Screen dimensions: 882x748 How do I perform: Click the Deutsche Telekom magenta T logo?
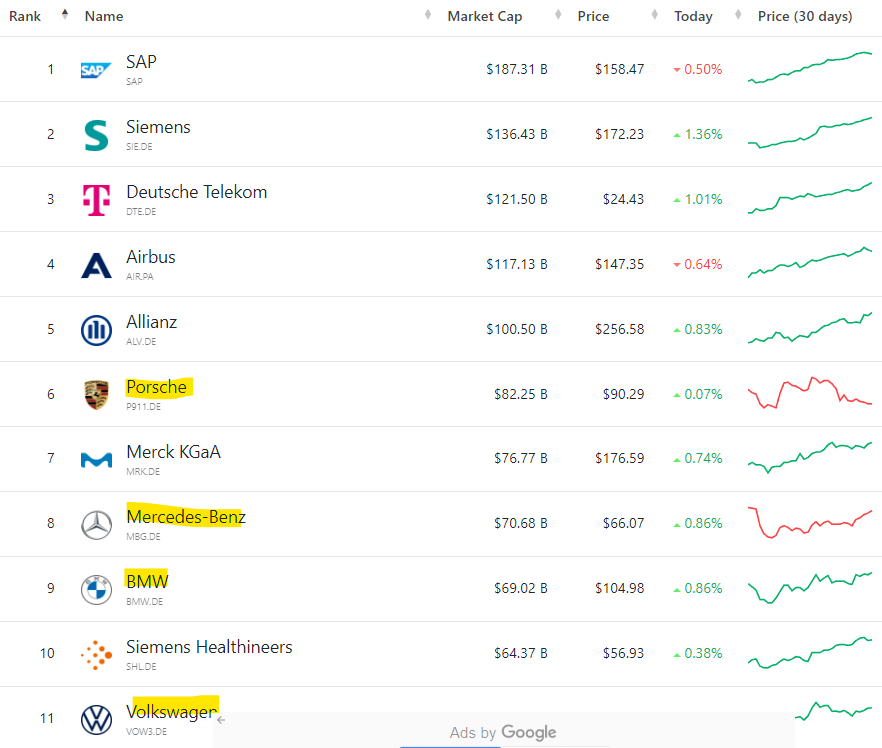(x=96, y=200)
